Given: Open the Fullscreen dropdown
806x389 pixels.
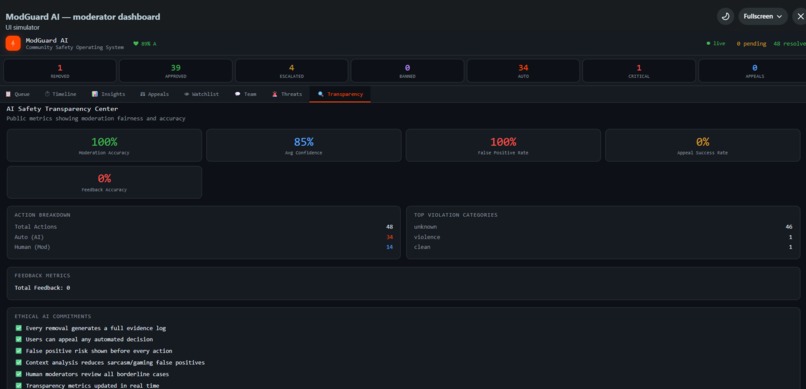Looking at the screenshot, I should tap(763, 16).
